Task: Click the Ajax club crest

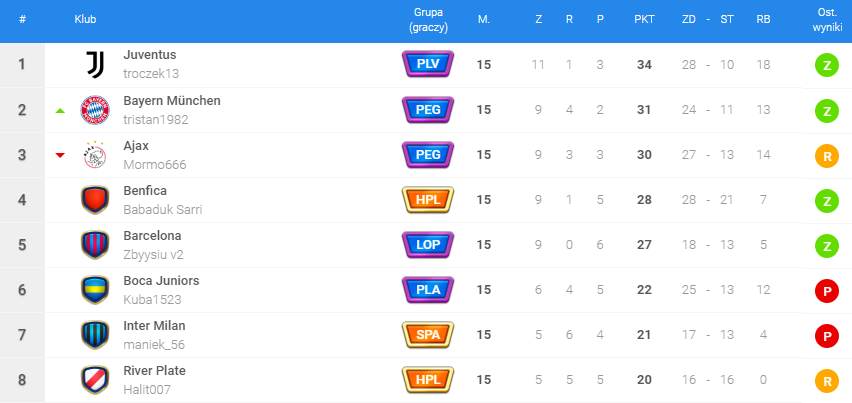Action: 94,155
